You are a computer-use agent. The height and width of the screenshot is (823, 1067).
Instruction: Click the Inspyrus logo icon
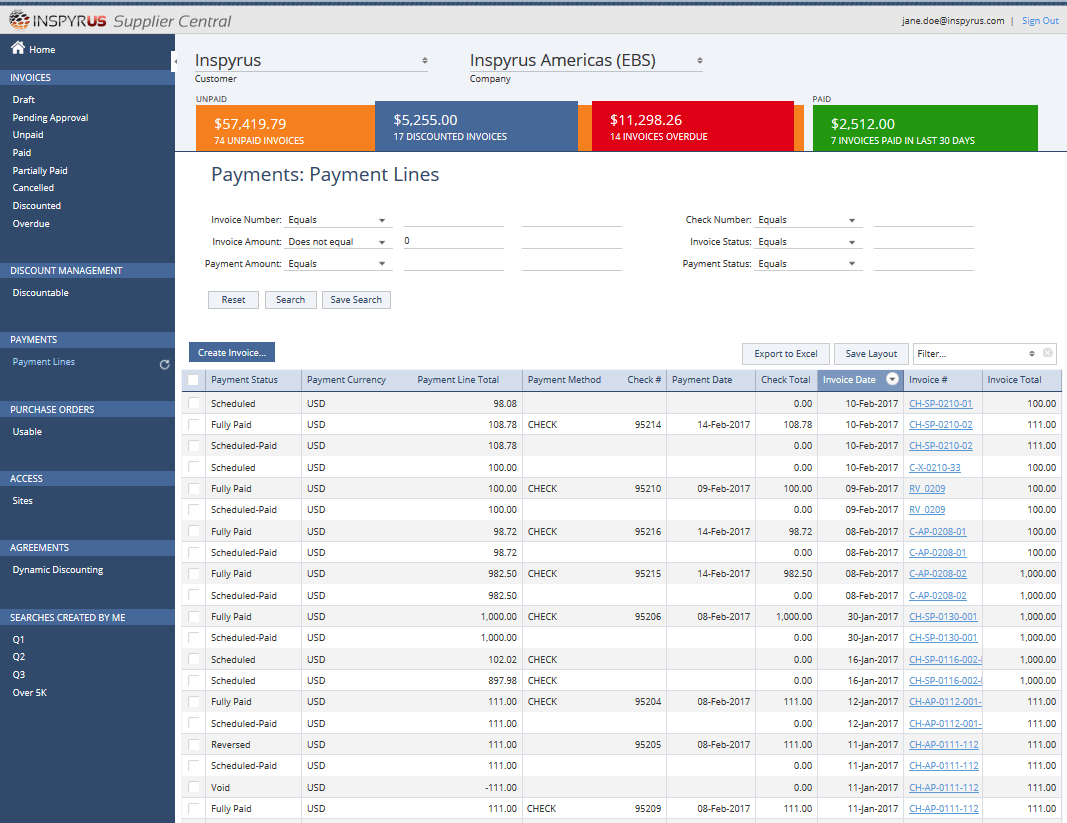(x=19, y=20)
